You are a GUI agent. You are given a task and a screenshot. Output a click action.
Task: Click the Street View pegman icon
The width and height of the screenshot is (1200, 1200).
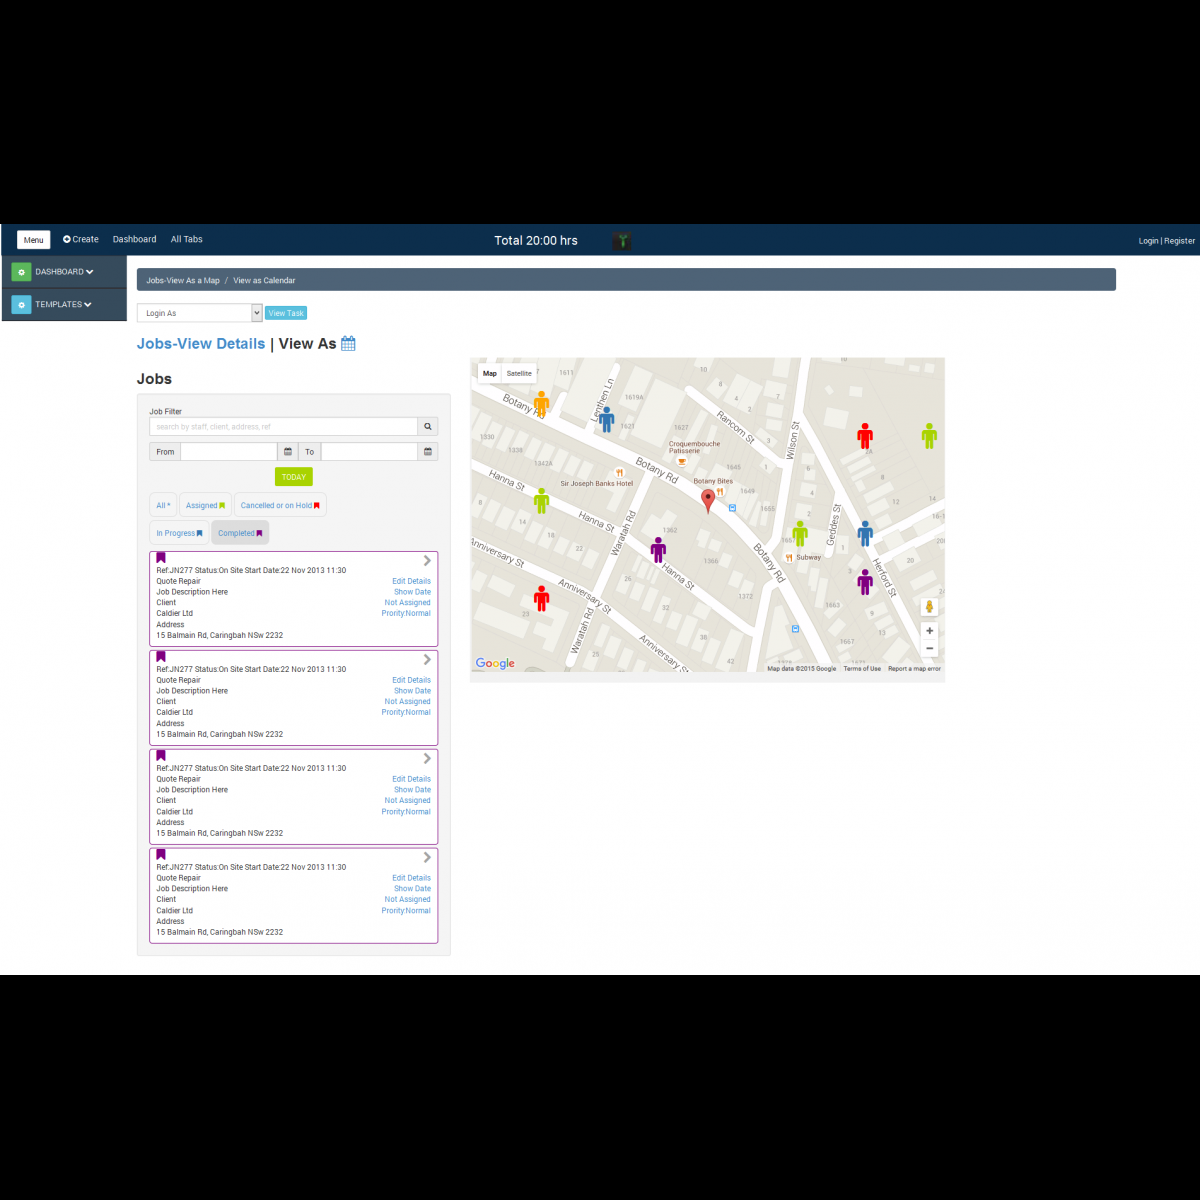pyautogui.click(x=930, y=607)
